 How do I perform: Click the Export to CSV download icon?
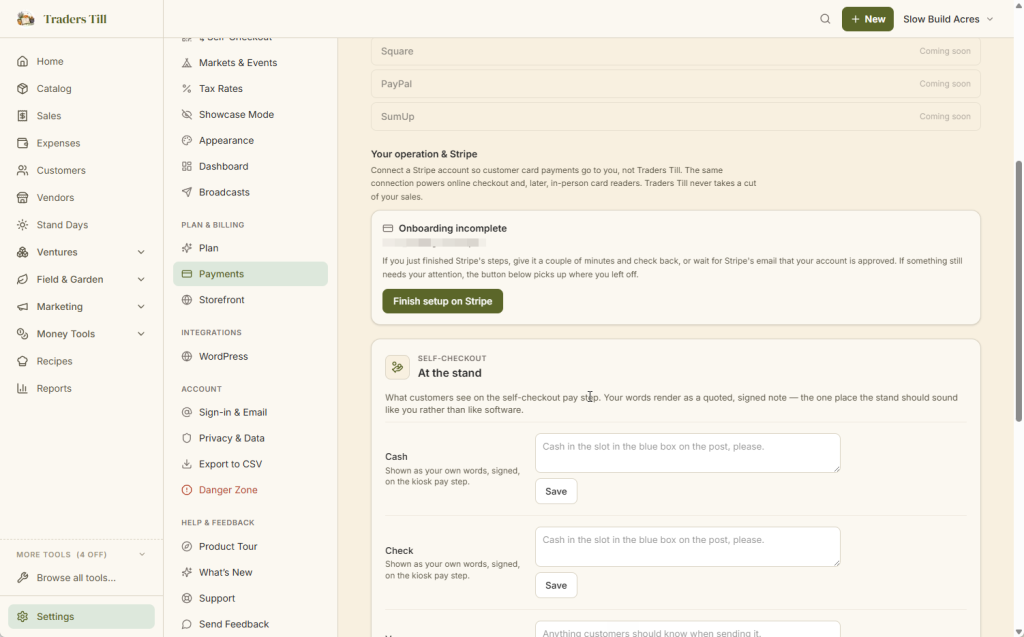(187, 464)
